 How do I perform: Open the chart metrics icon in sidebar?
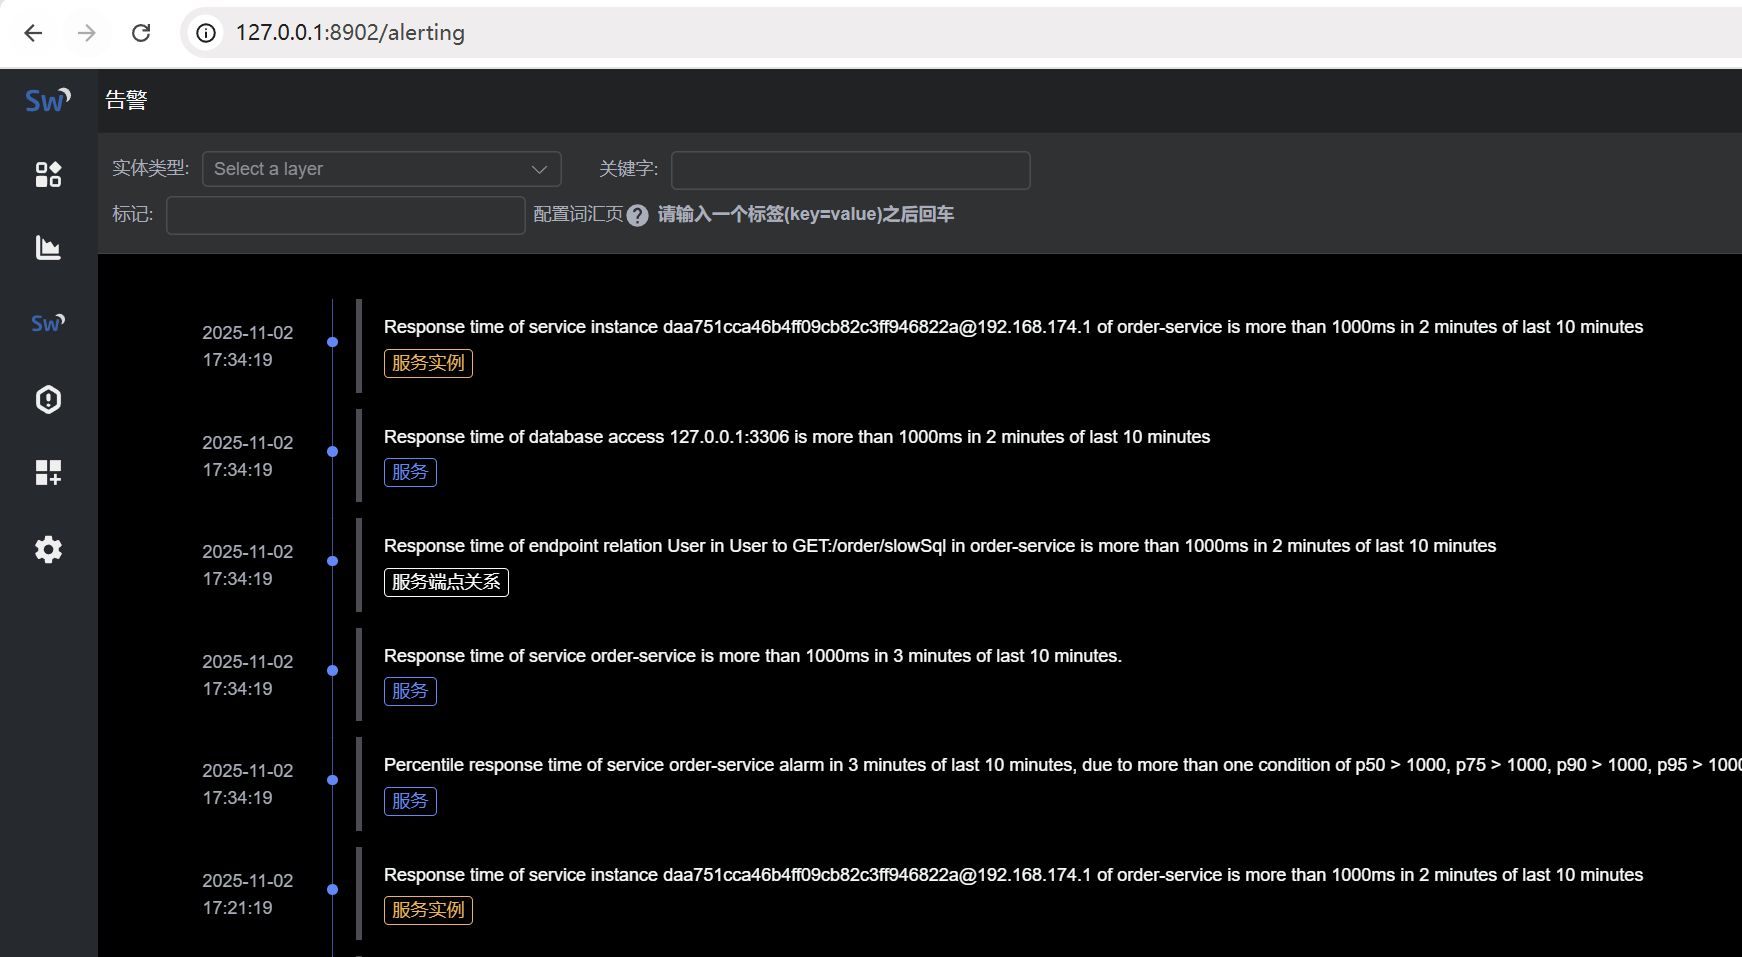click(48, 247)
